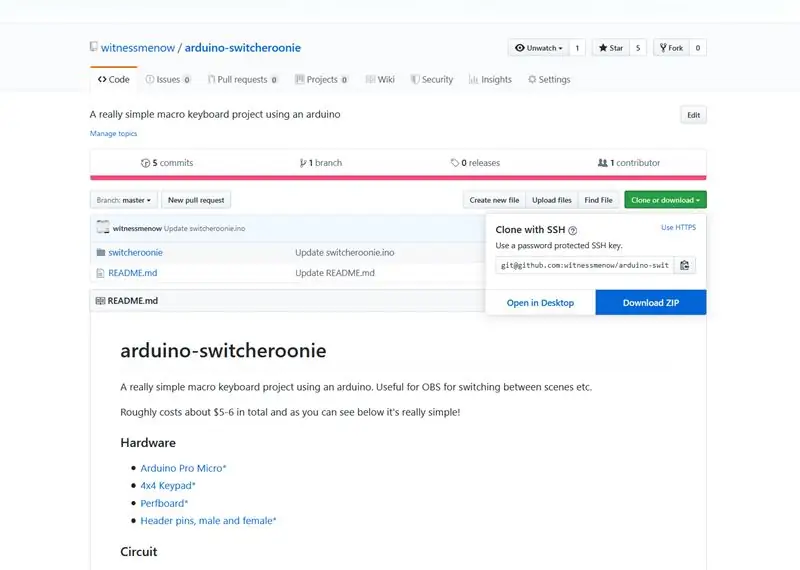800x570 pixels.
Task: Click the Hardware heading in README
Action: 148,443
